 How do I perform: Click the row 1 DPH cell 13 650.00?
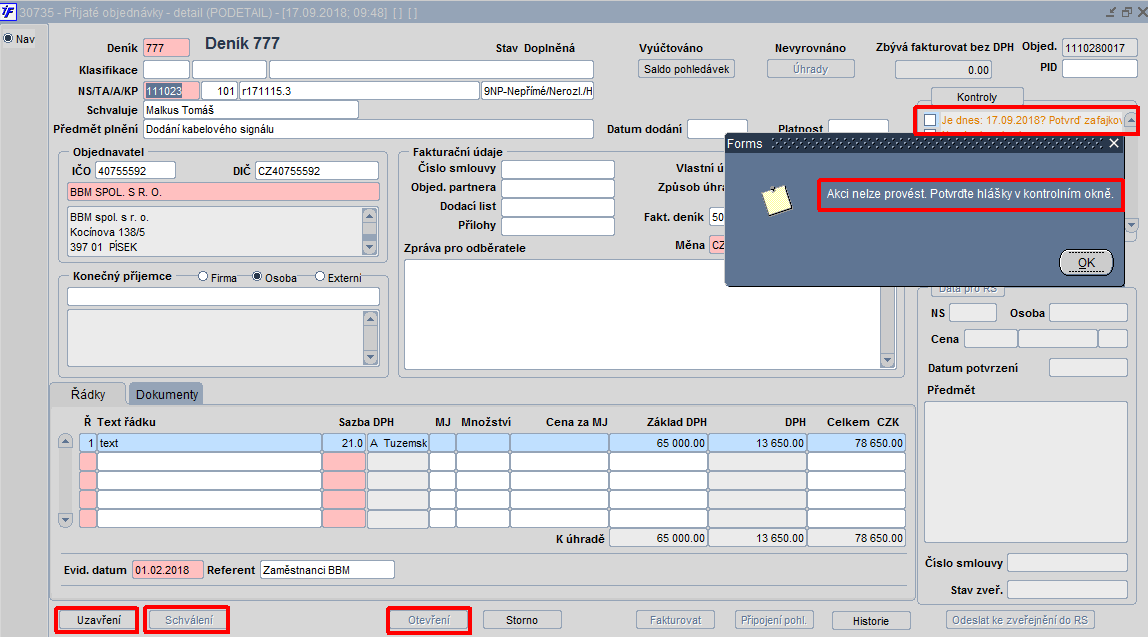pyautogui.click(x=757, y=443)
